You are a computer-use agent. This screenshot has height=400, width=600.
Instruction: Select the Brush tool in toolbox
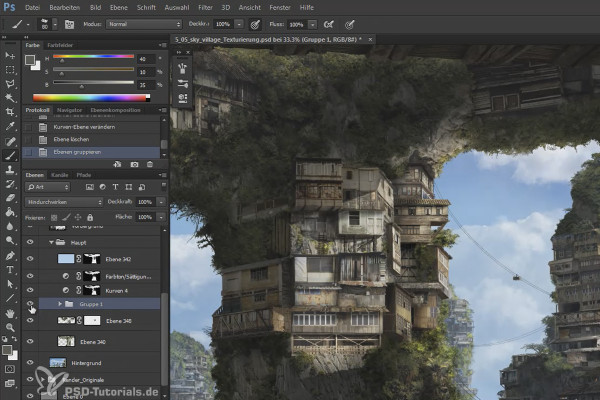[10, 155]
